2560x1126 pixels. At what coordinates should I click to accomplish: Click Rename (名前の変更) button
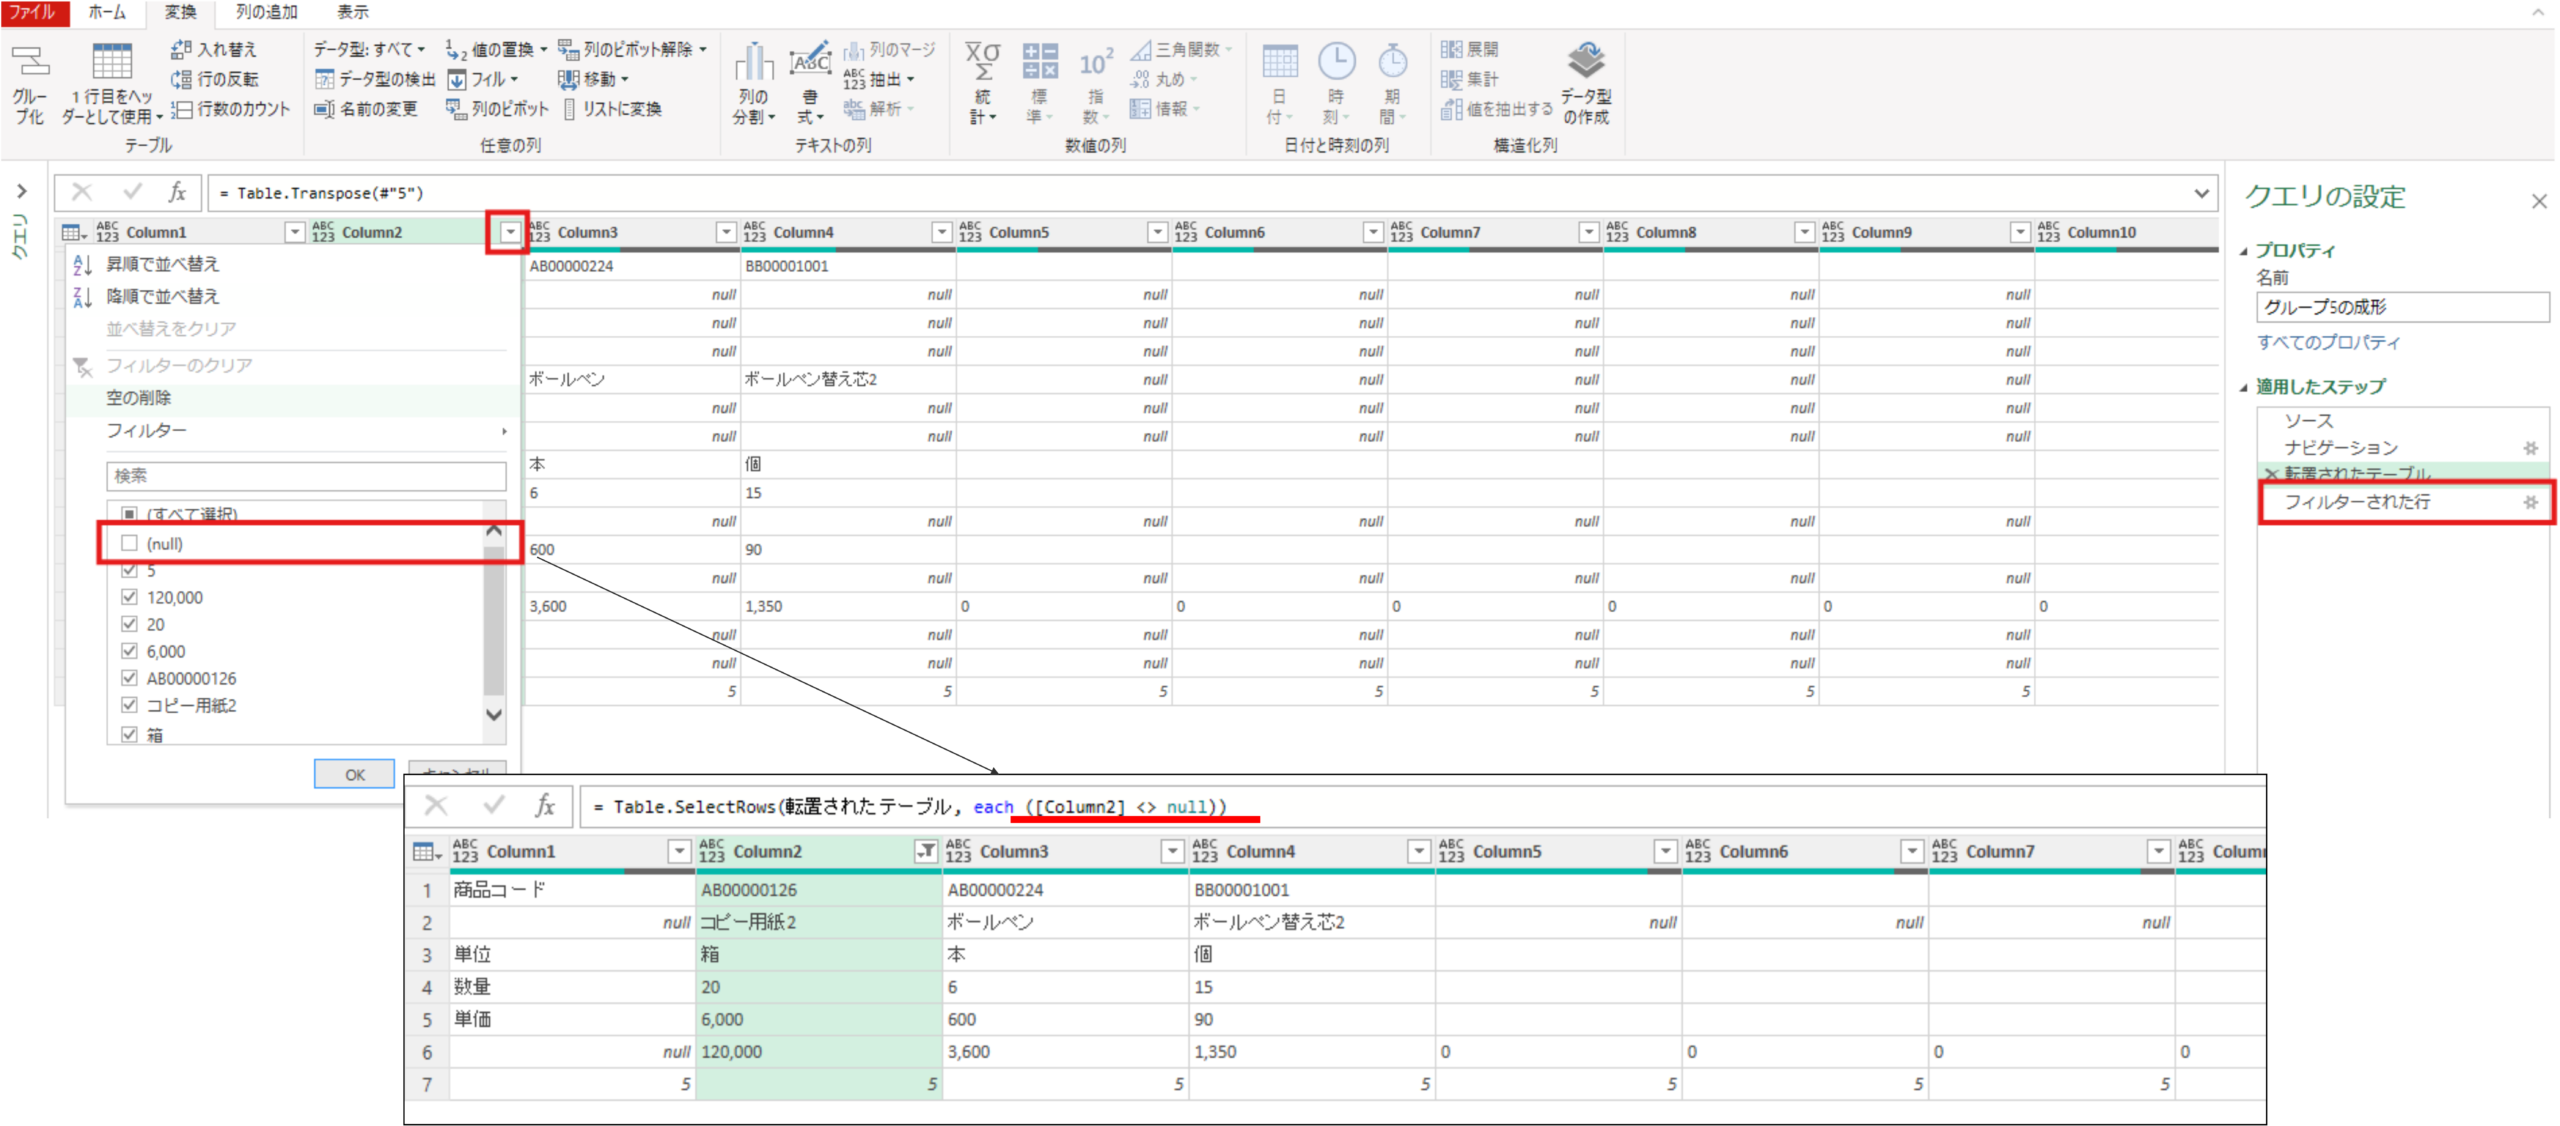coord(365,109)
